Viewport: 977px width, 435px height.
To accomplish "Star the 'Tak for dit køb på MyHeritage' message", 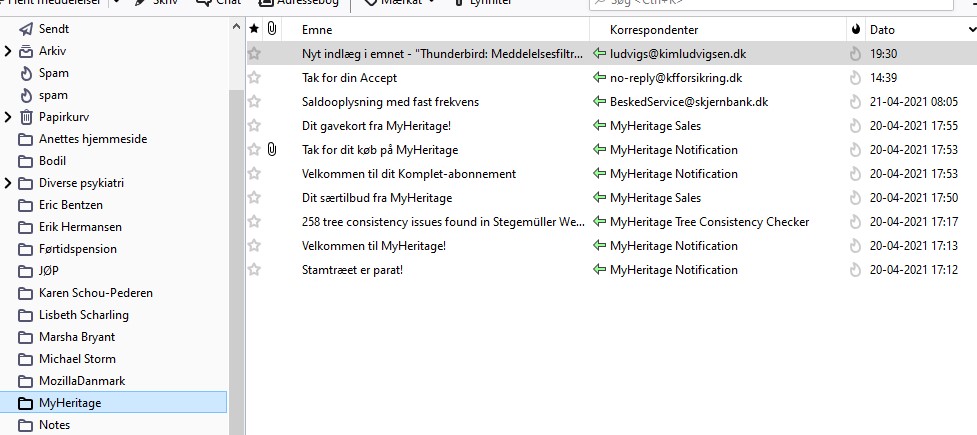I will point(254,150).
